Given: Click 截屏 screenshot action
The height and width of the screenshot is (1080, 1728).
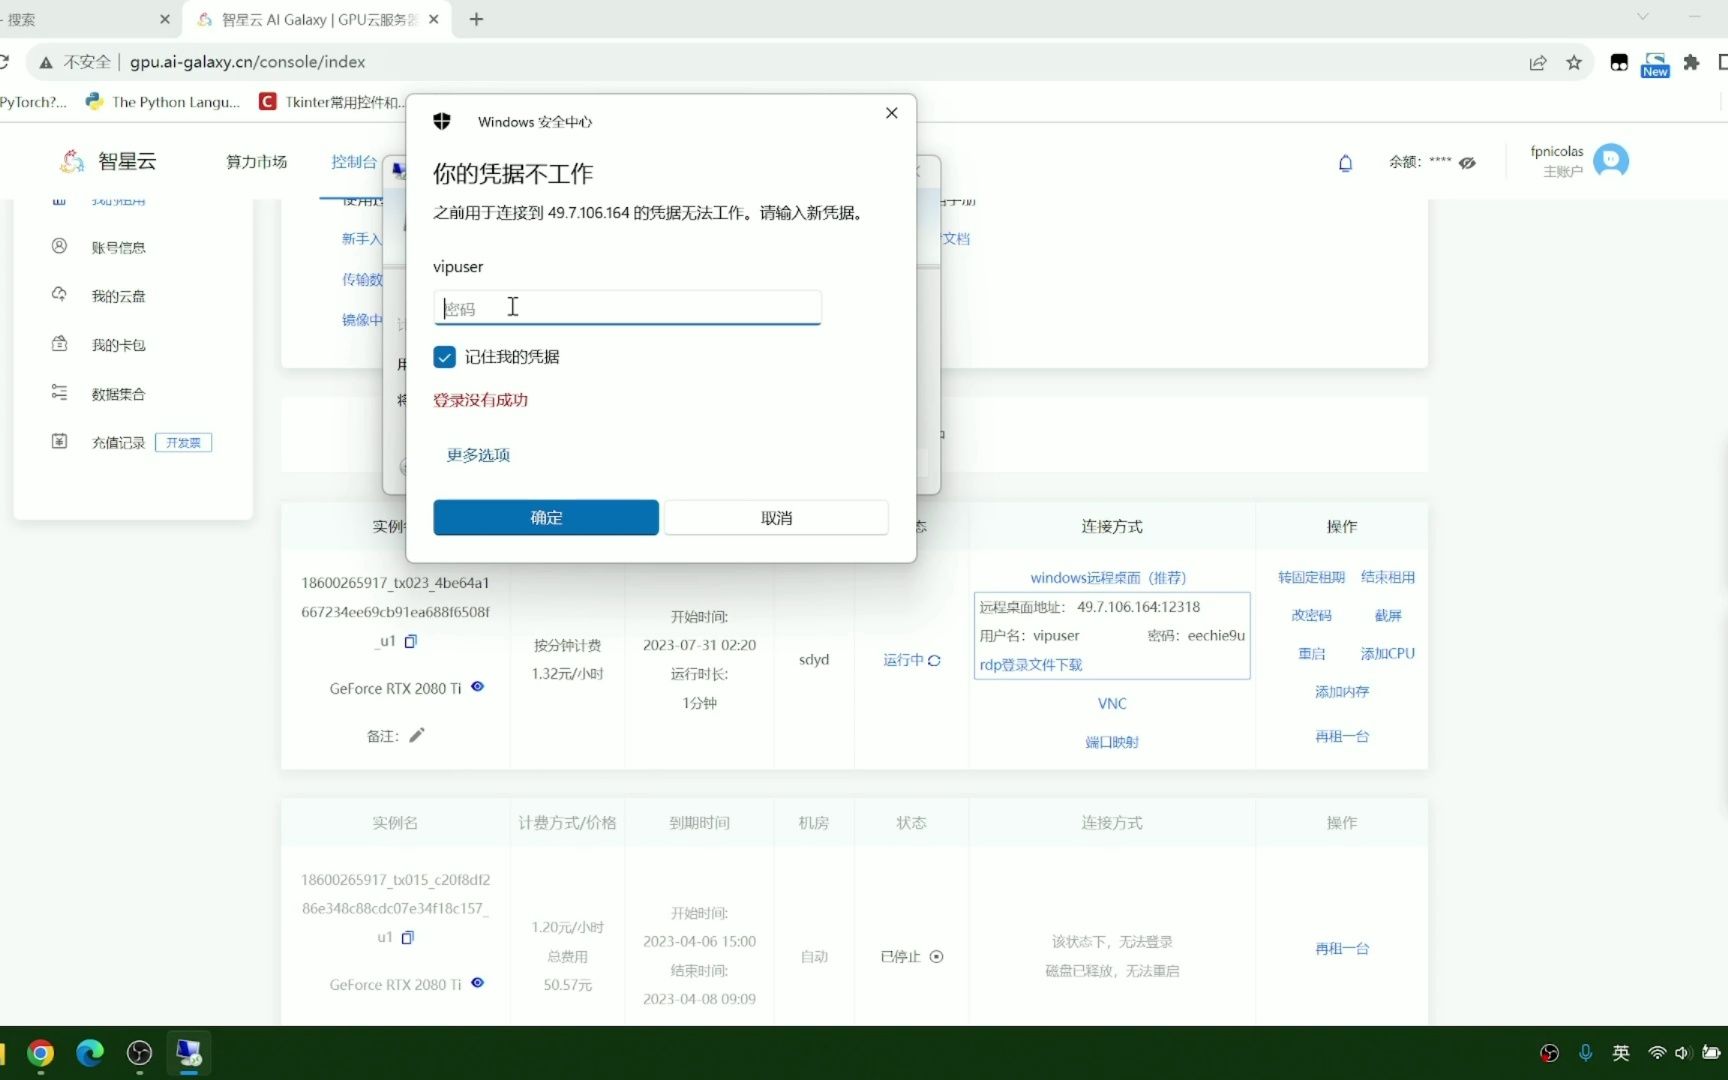Looking at the screenshot, I should pyautogui.click(x=1388, y=615).
